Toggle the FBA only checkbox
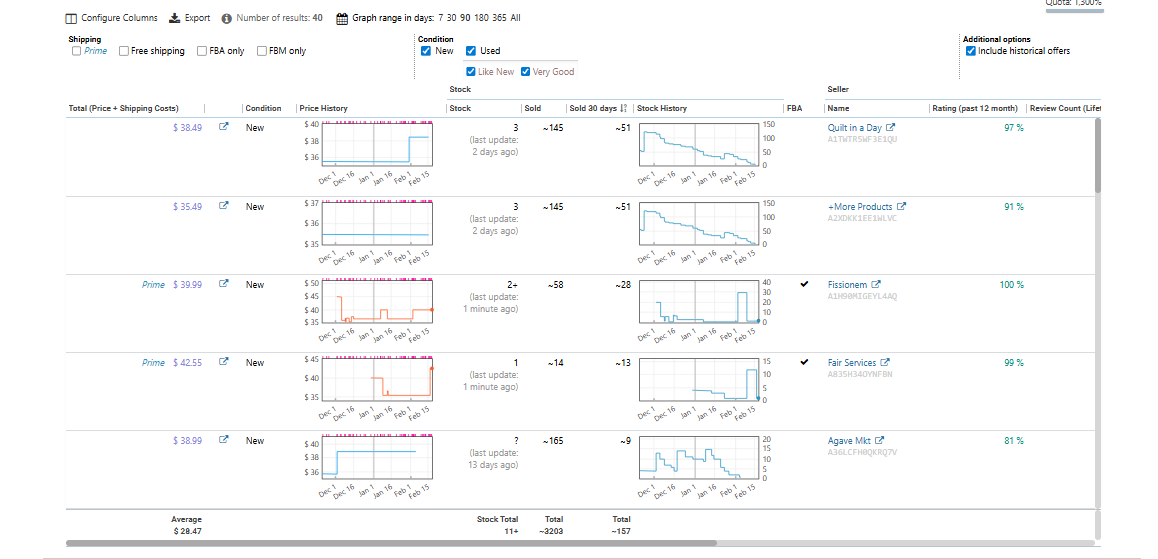Viewport: 1158px width, 559px height. pyautogui.click(x=202, y=51)
